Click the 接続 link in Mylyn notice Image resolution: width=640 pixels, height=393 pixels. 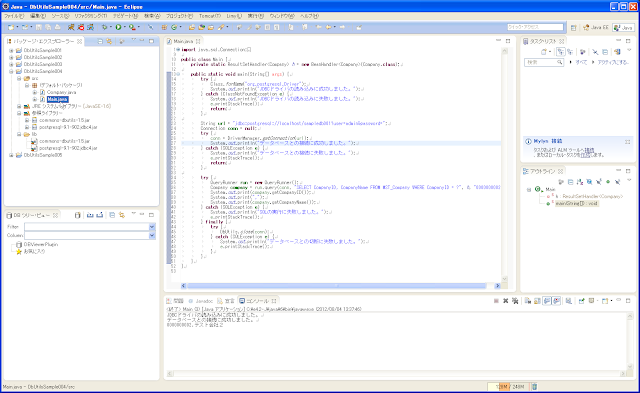(589, 150)
